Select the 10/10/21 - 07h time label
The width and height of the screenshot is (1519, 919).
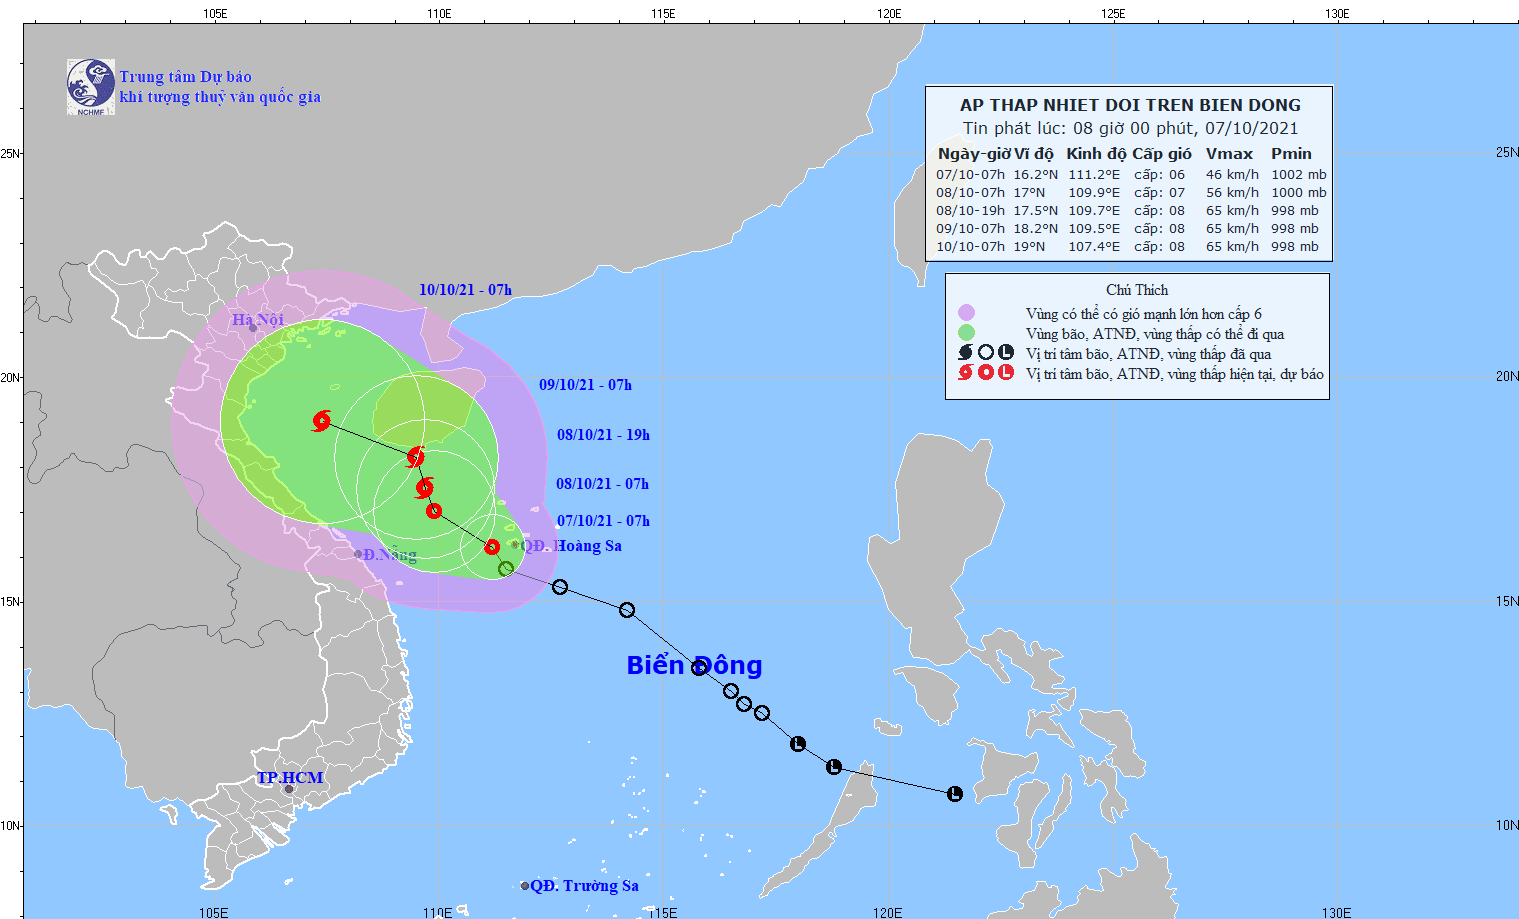tap(465, 290)
